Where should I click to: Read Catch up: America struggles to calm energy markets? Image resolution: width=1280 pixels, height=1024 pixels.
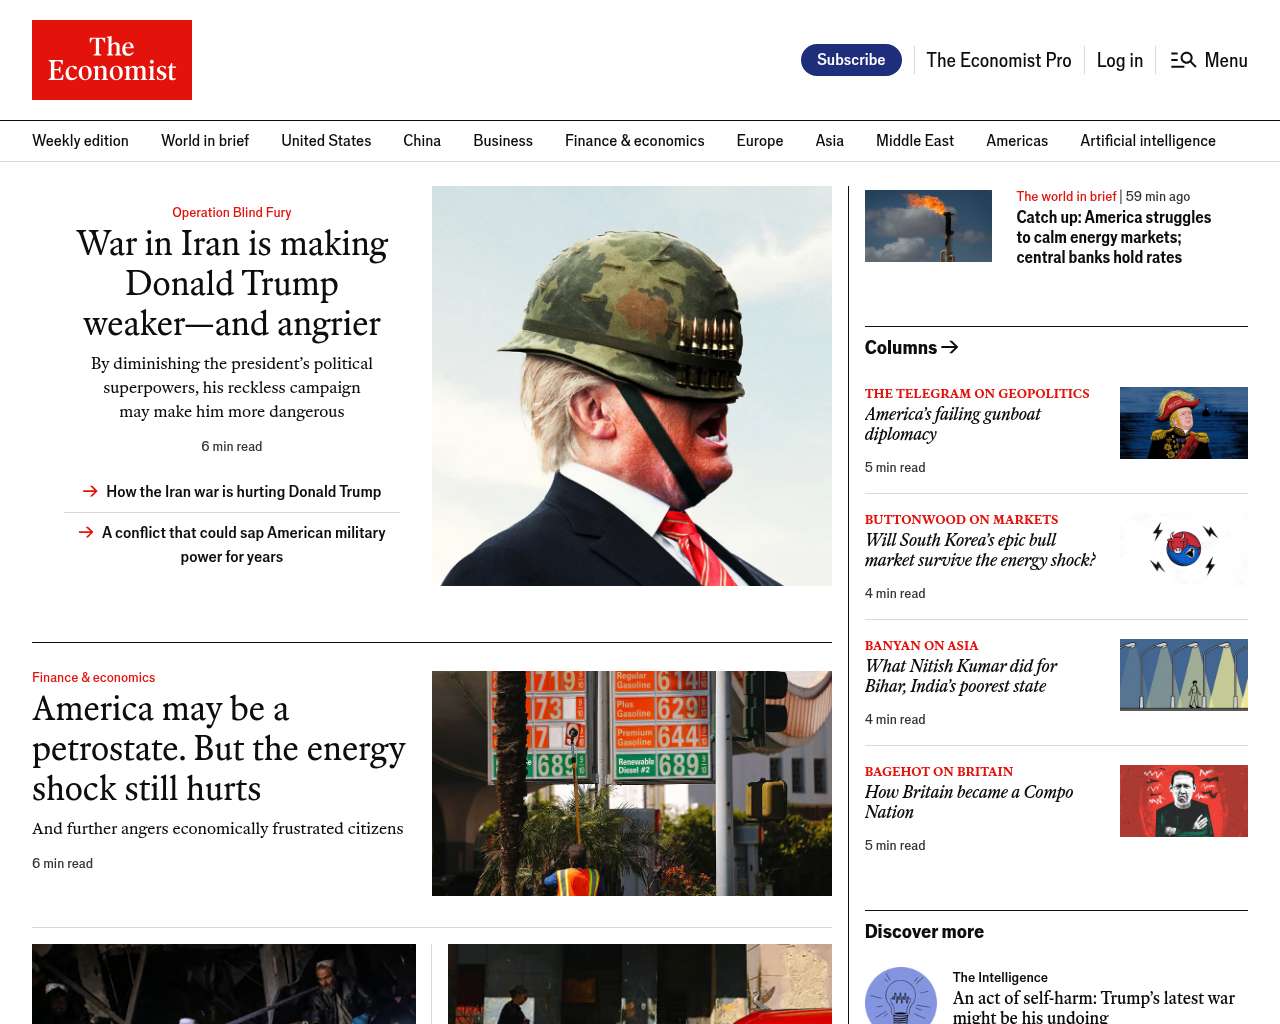pyautogui.click(x=1114, y=237)
